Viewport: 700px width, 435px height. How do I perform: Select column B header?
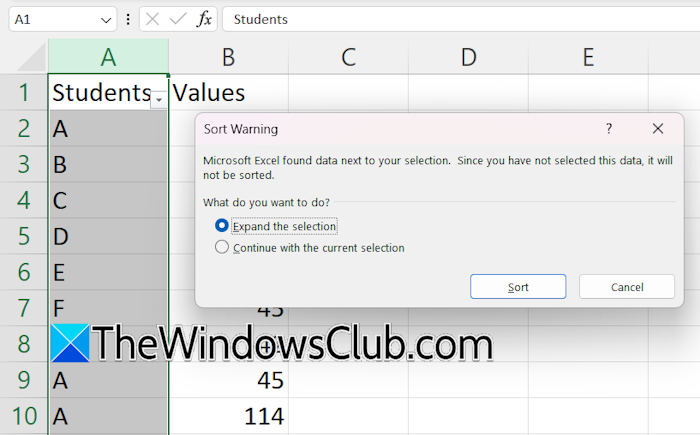pos(229,57)
